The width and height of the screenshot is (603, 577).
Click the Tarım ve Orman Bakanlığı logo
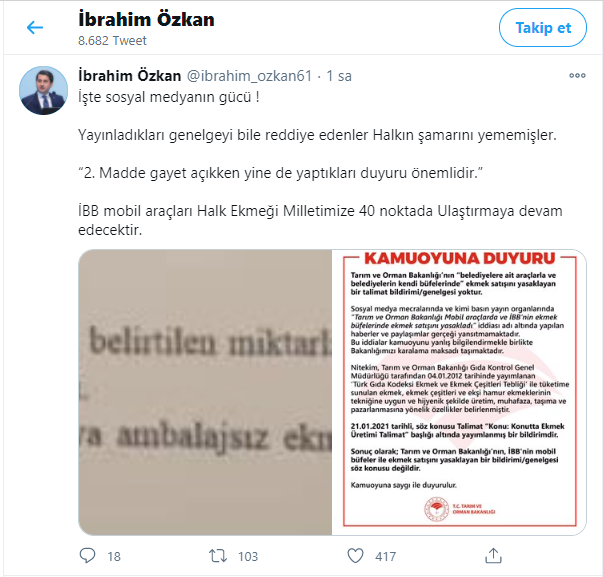point(436,509)
